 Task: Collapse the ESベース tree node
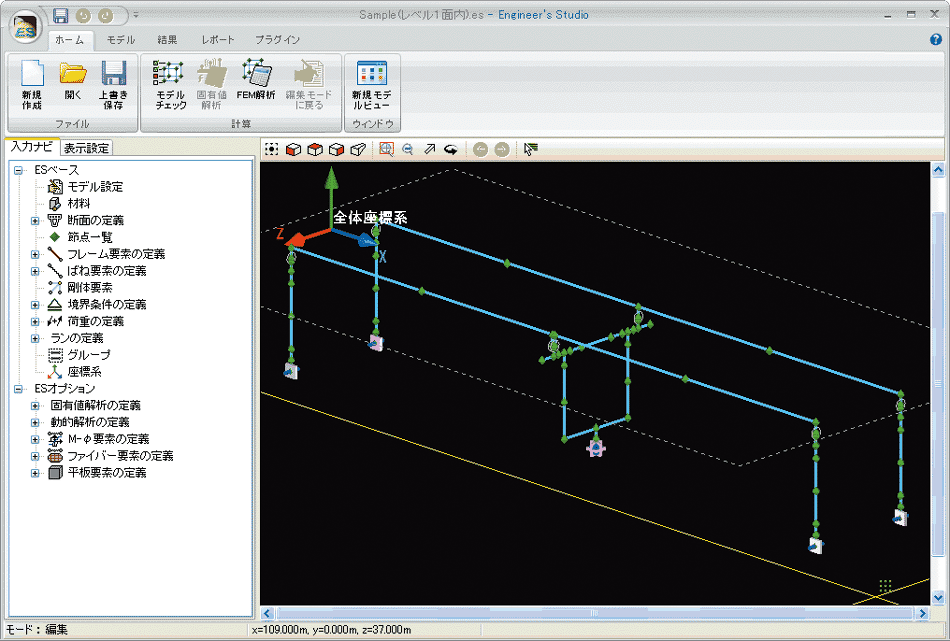pos(18,170)
